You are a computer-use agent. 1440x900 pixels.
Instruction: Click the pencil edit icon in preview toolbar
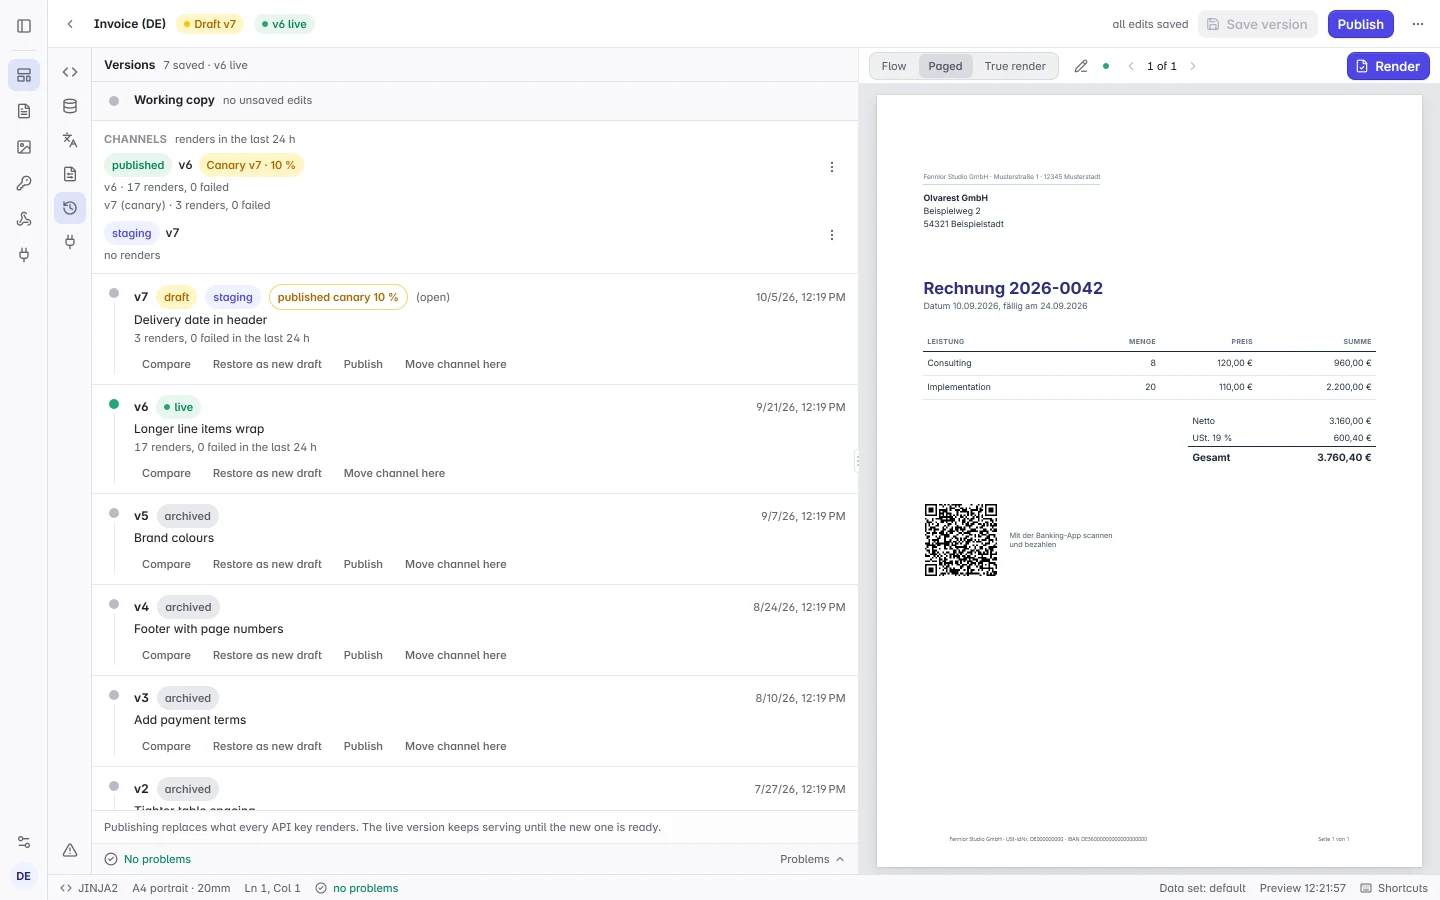click(x=1081, y=66)
